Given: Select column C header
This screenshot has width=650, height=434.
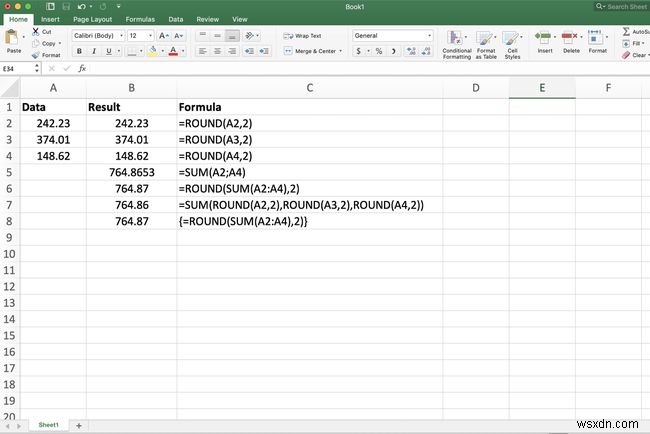Looking at the screenshot, I should (310, 88).
